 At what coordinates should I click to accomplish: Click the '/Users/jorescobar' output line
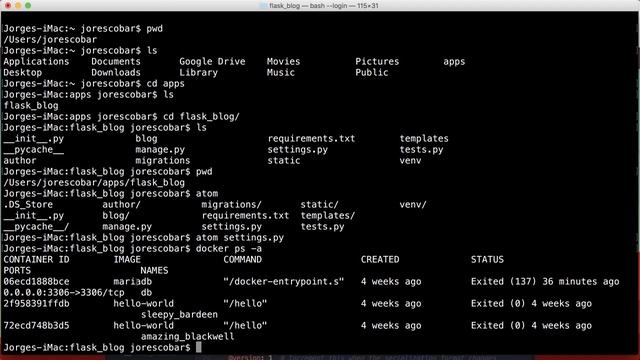[x=50, y=40]
